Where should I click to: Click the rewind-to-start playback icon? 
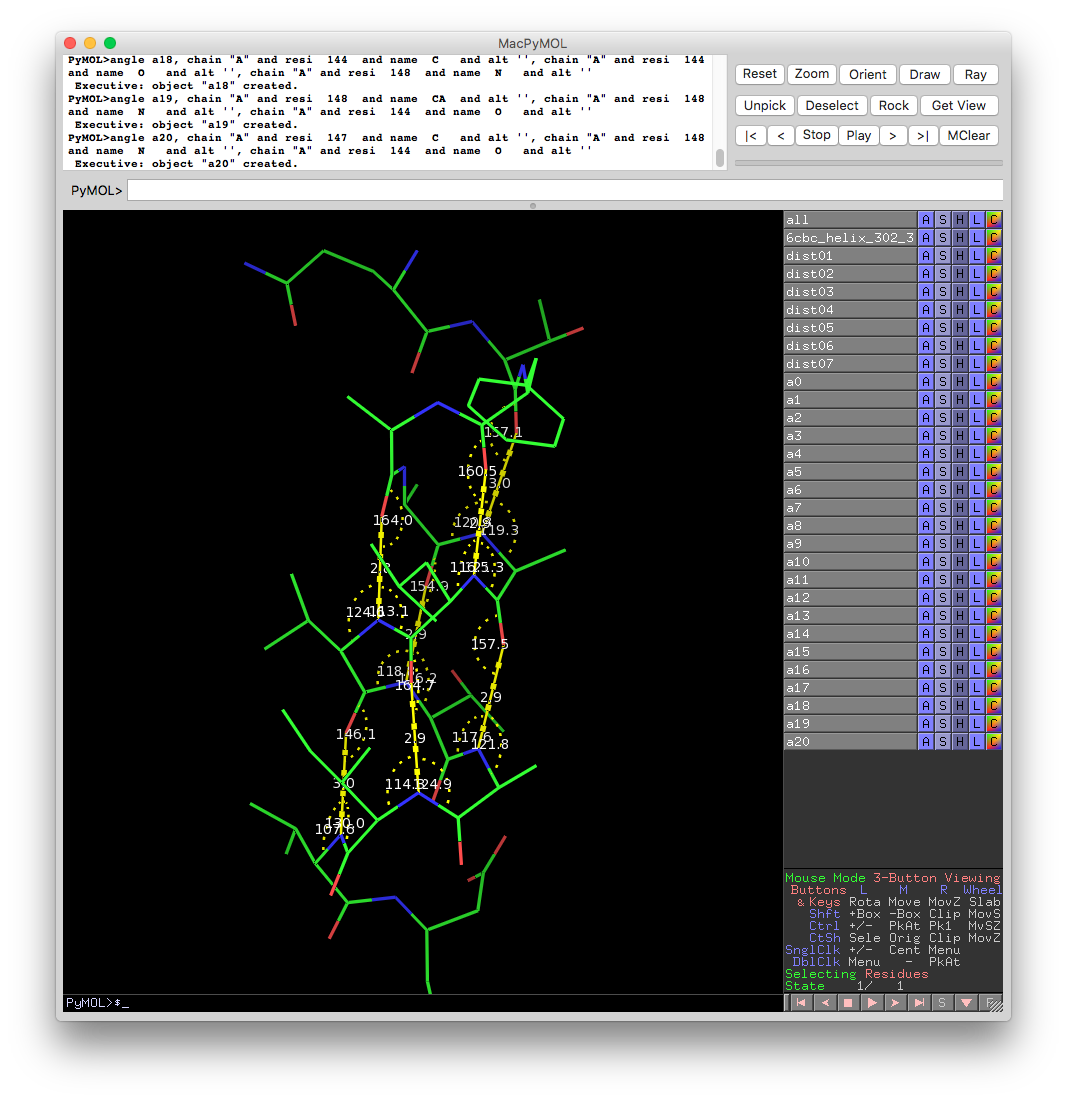(x=800, y=1002)
